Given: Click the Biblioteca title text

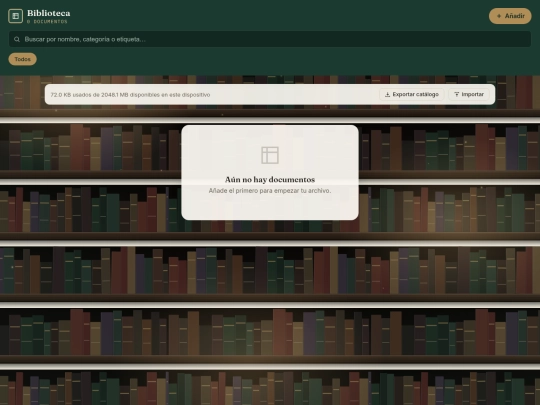Looking at the screenshot, I should (x=49, y=13).
